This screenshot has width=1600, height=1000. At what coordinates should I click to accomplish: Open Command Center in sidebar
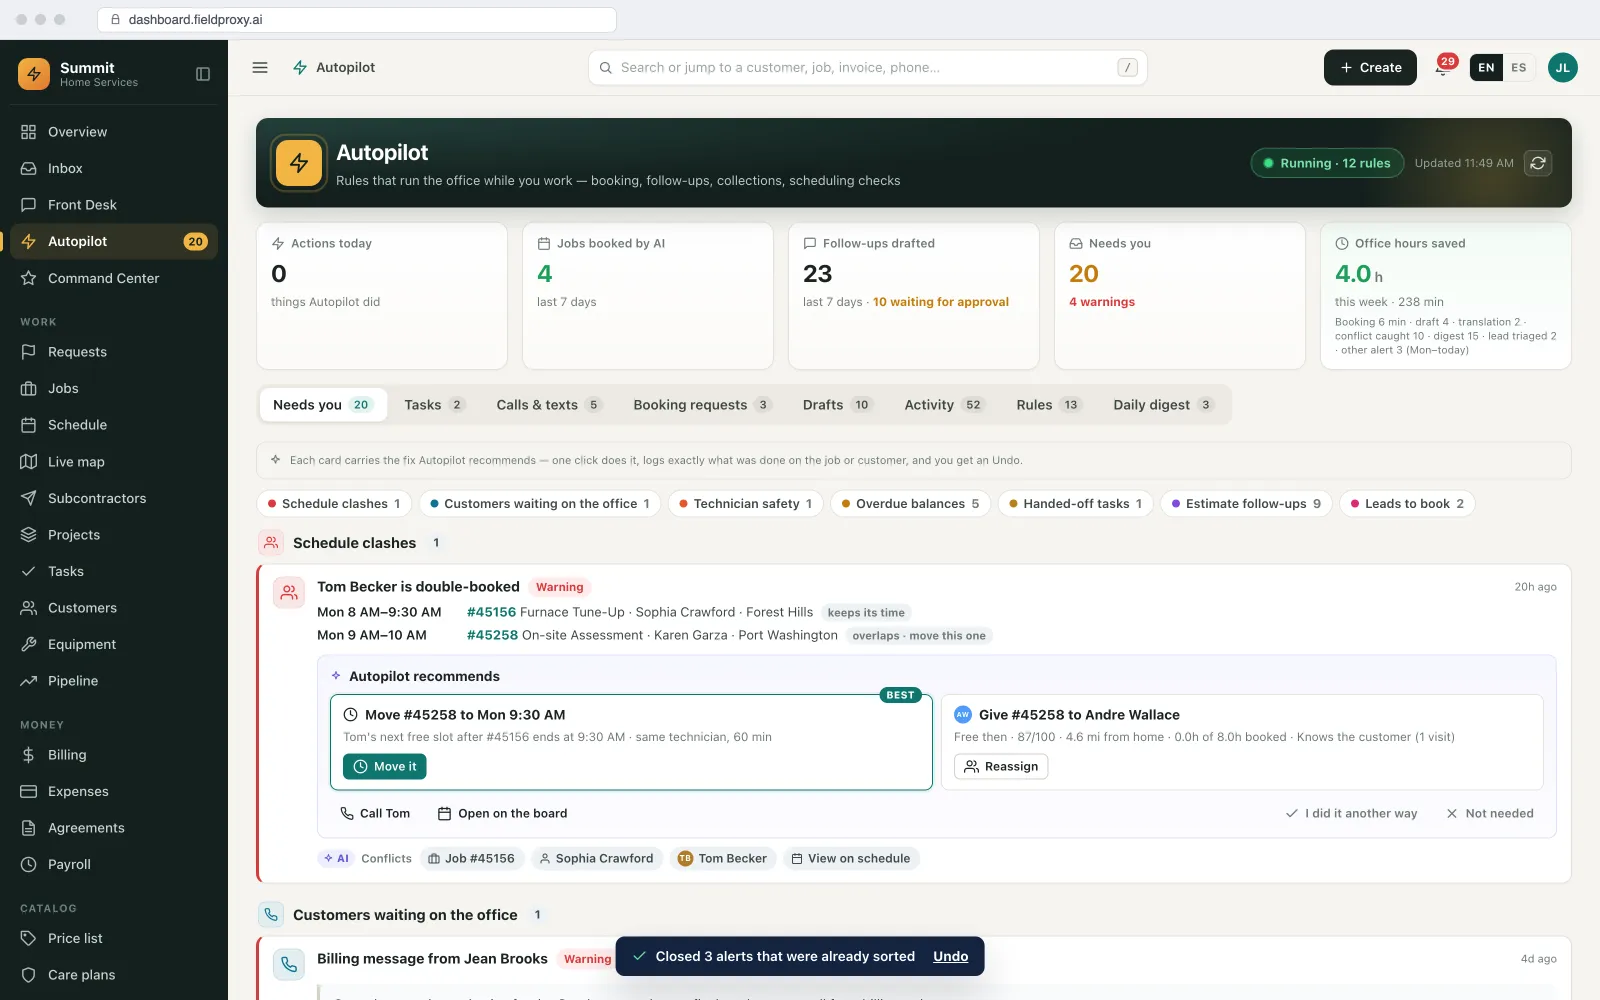(x=113, y=278)
